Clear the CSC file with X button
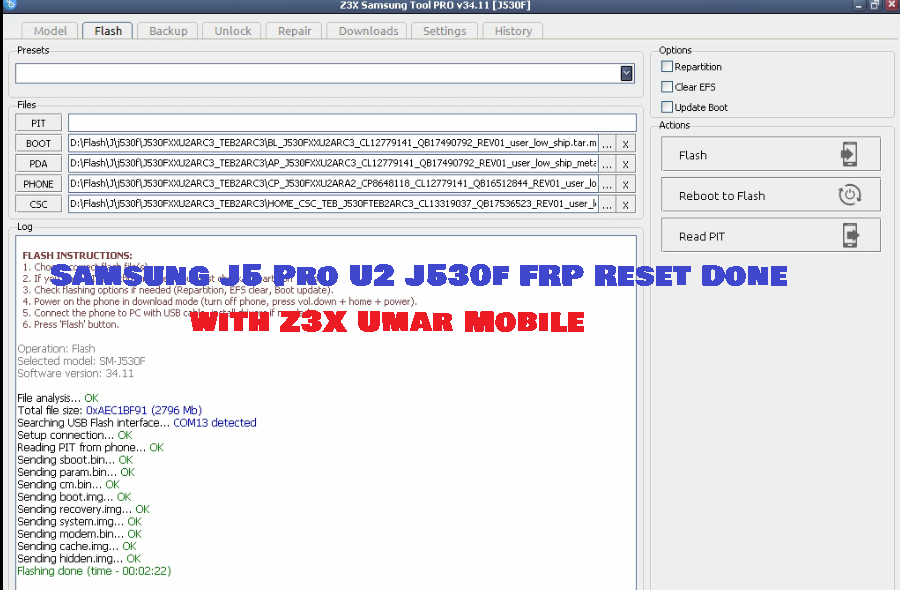 [626, 204]
